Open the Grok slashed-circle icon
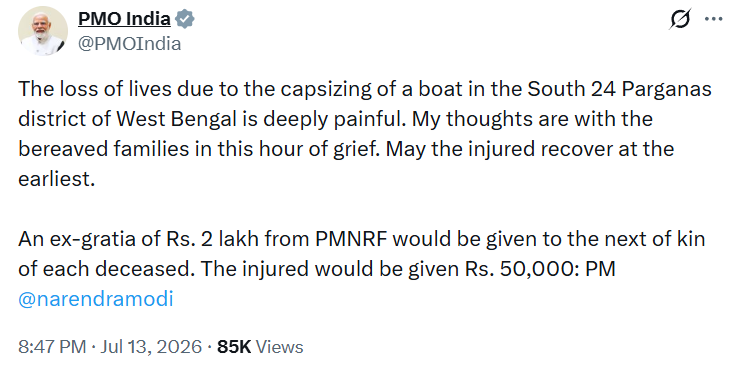The image size is (742, 371). coord(680,19)
